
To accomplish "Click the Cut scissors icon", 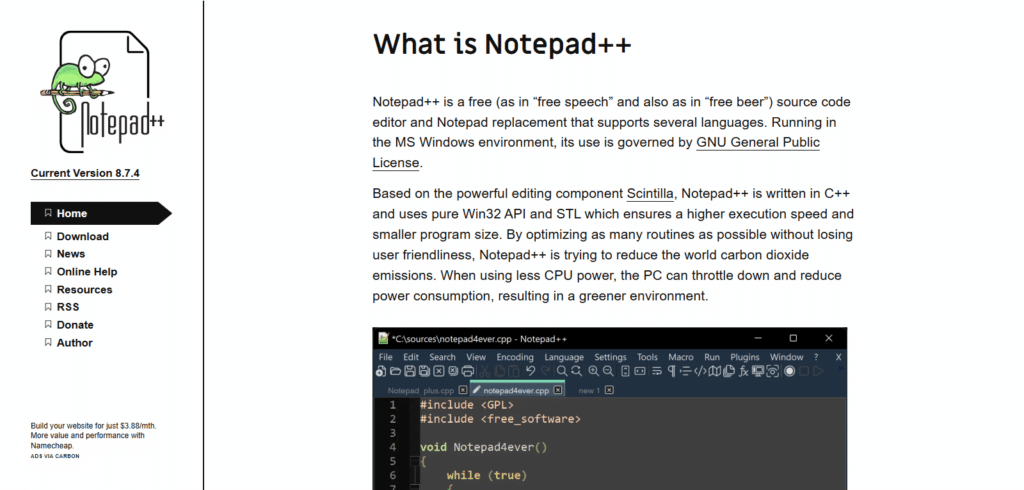I will pyautogui.click(x=485, y=371).
